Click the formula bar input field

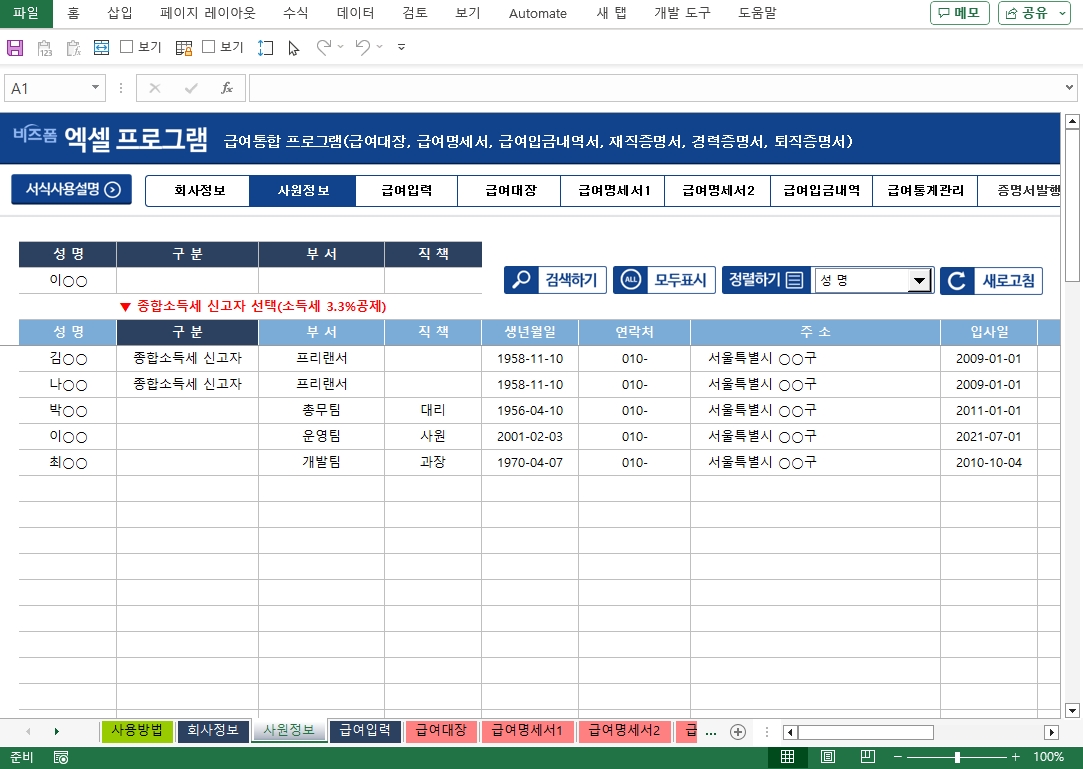[650, 88]
